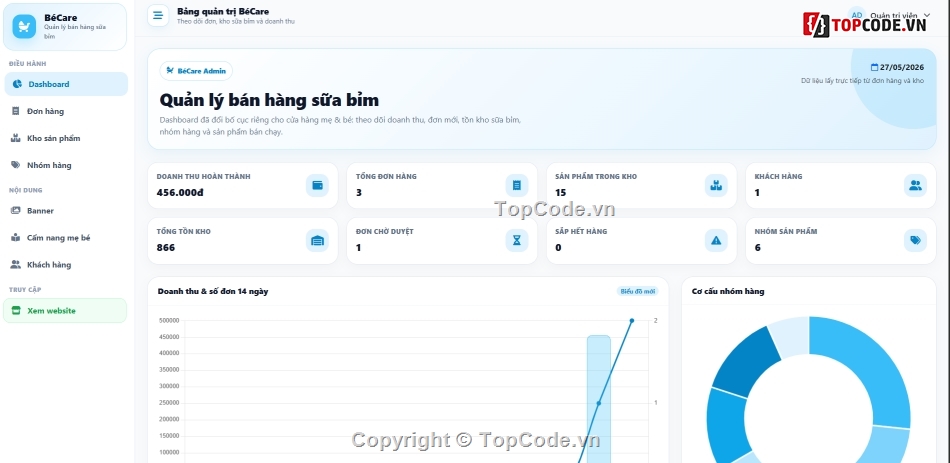The height and width of the screenshot is (463, 950).
Task: Click the Nhóm hàng tags icon
Action: (x=16, y=165)
